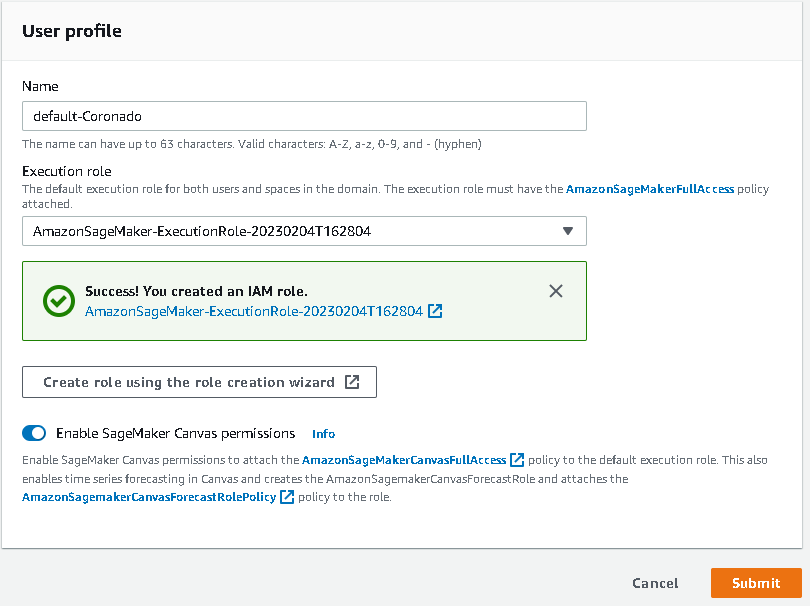810x606 pixels.
Task: Click the success checkmark icon
Action: point(58,301)
